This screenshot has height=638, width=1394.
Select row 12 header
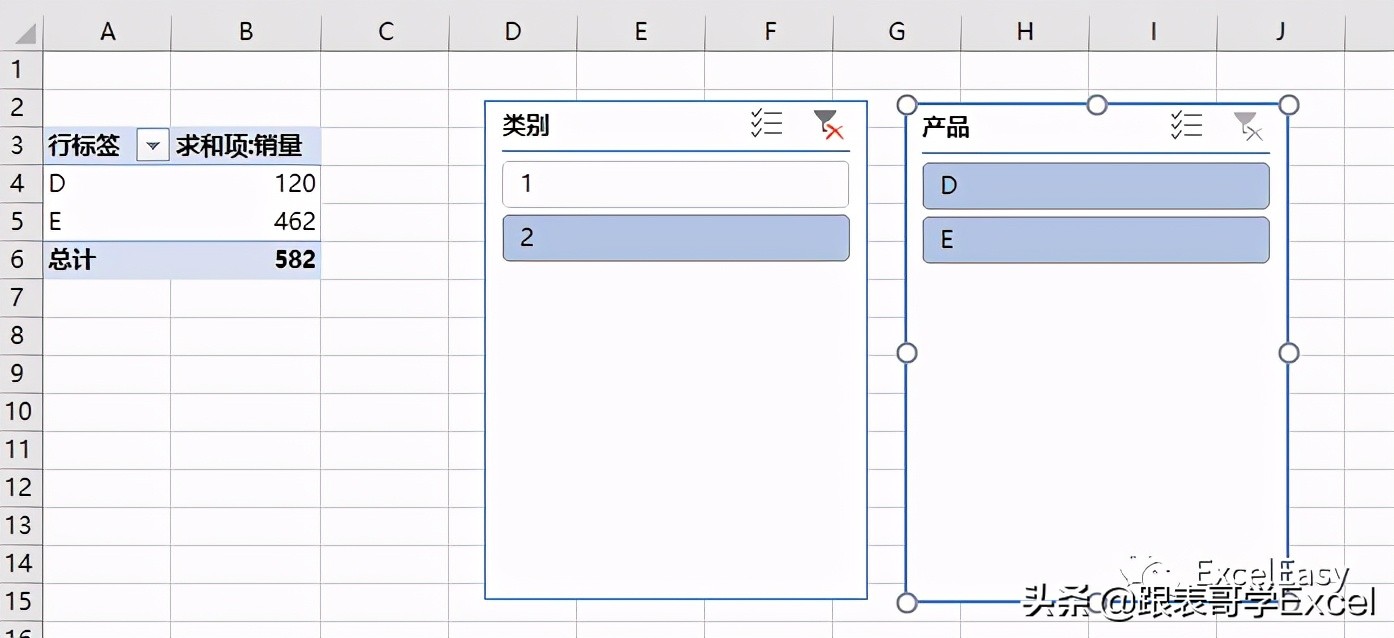click(20, 488)
